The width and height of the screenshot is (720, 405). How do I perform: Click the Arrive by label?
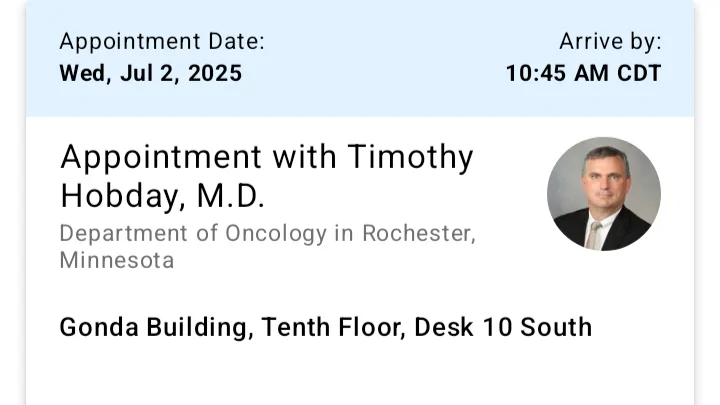(610, 41)
